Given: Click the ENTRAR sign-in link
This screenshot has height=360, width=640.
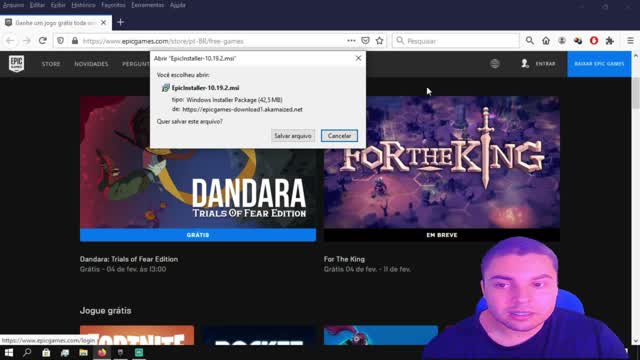Looking at the screenshot, I should point(545,64).
